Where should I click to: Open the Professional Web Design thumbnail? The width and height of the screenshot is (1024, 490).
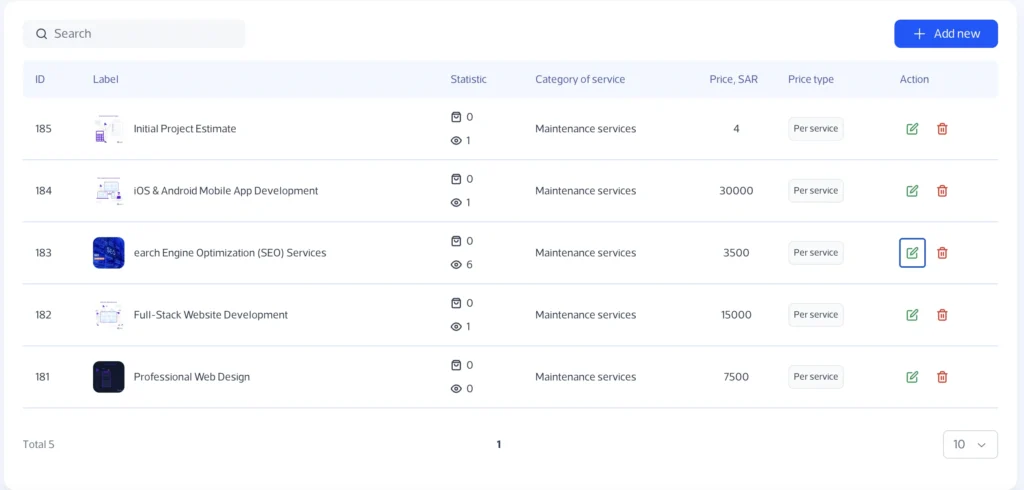(x=108, y=377)
